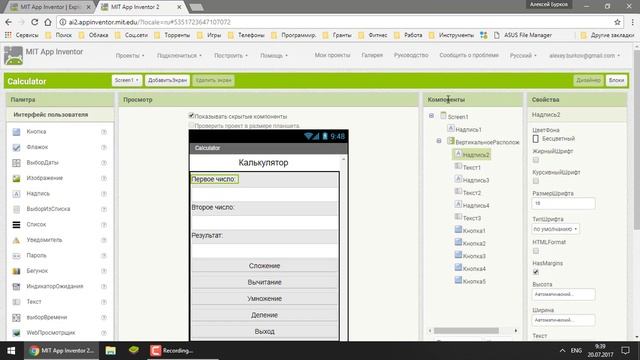640x360 pixels.
Task: Open the Screen1 dropdown
Action: coord(127,80)
